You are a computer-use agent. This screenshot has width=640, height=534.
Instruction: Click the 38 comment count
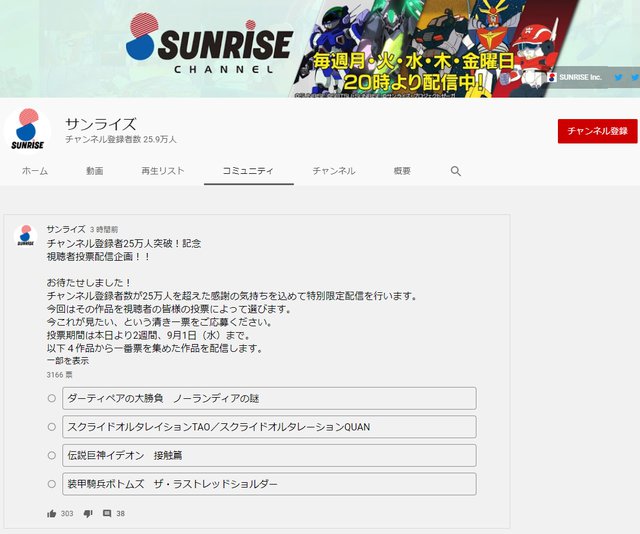120,514
